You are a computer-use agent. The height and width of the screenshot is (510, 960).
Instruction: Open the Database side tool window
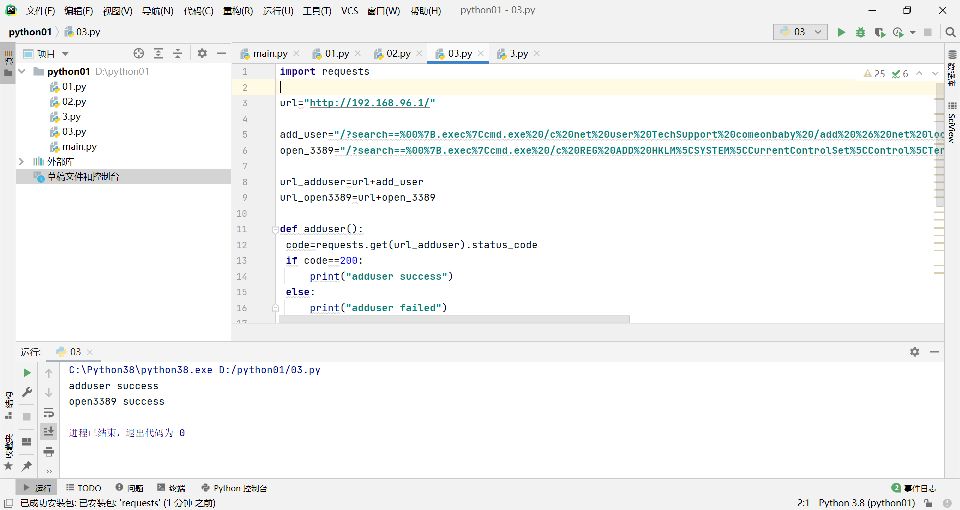(x=952, y=68)
